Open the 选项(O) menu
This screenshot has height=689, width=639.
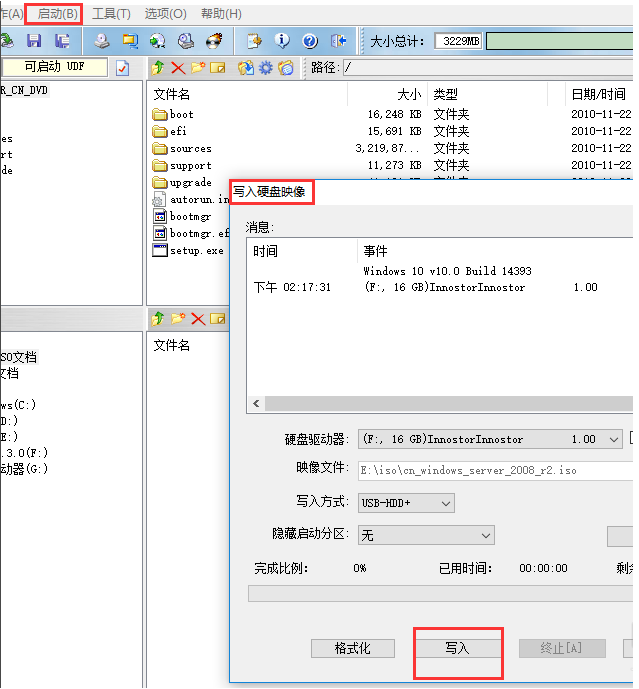tap(165, 14)
